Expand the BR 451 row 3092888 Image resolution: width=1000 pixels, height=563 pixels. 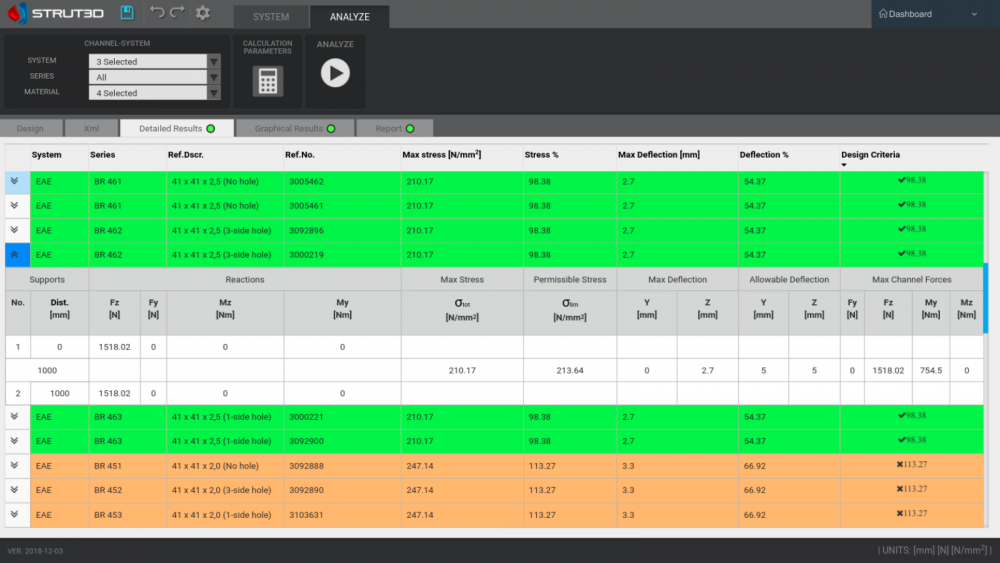click(x=15, y=465)
